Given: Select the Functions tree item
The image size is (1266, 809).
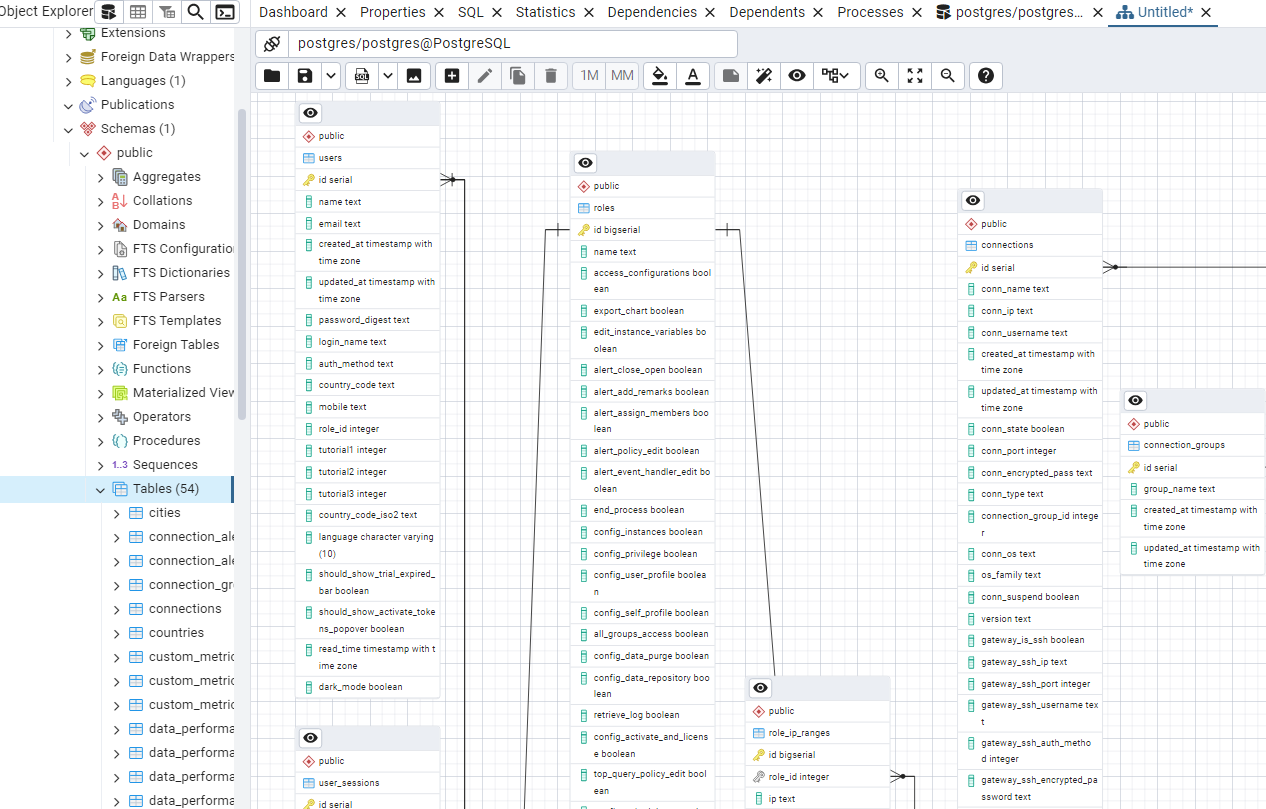Looking at the screenshot, I should tap(162, 369).
